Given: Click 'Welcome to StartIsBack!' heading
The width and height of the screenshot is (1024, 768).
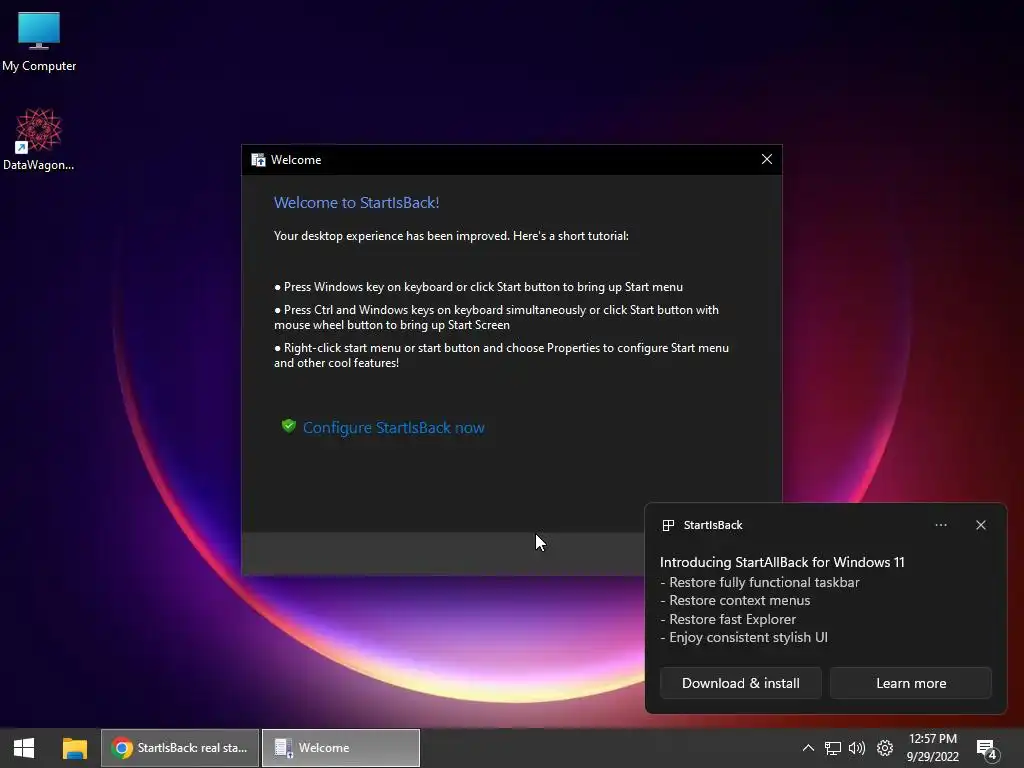Looking at the screenshot, I should [357, 203].
